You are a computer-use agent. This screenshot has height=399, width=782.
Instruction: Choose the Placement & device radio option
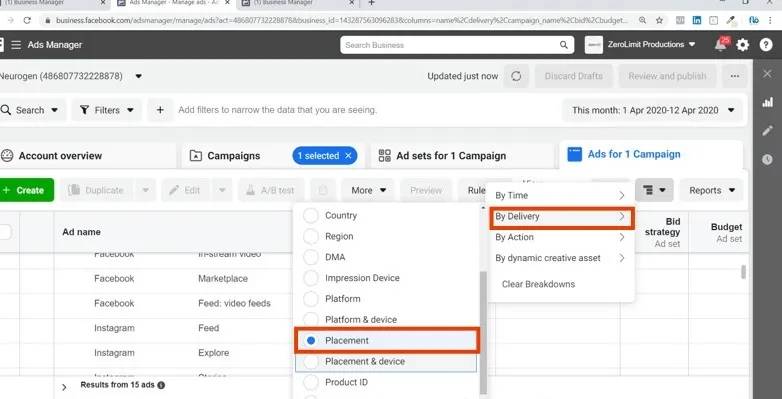[x=311, y=362]
